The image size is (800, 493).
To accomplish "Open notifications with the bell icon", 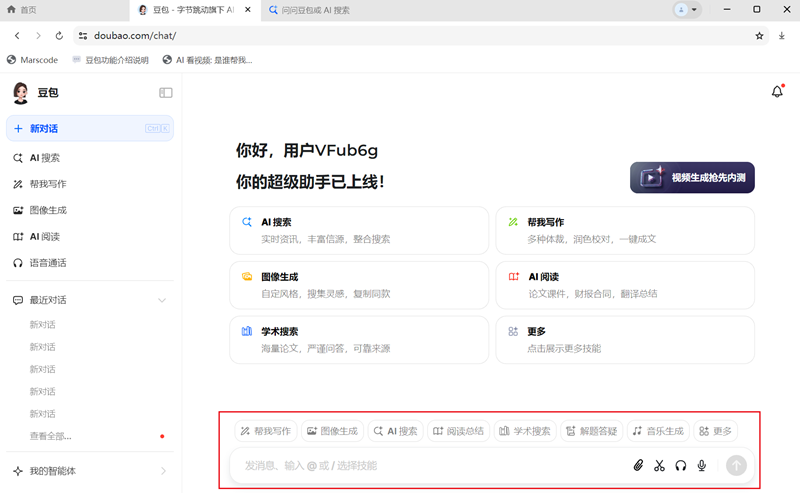I will click(777, 92).
